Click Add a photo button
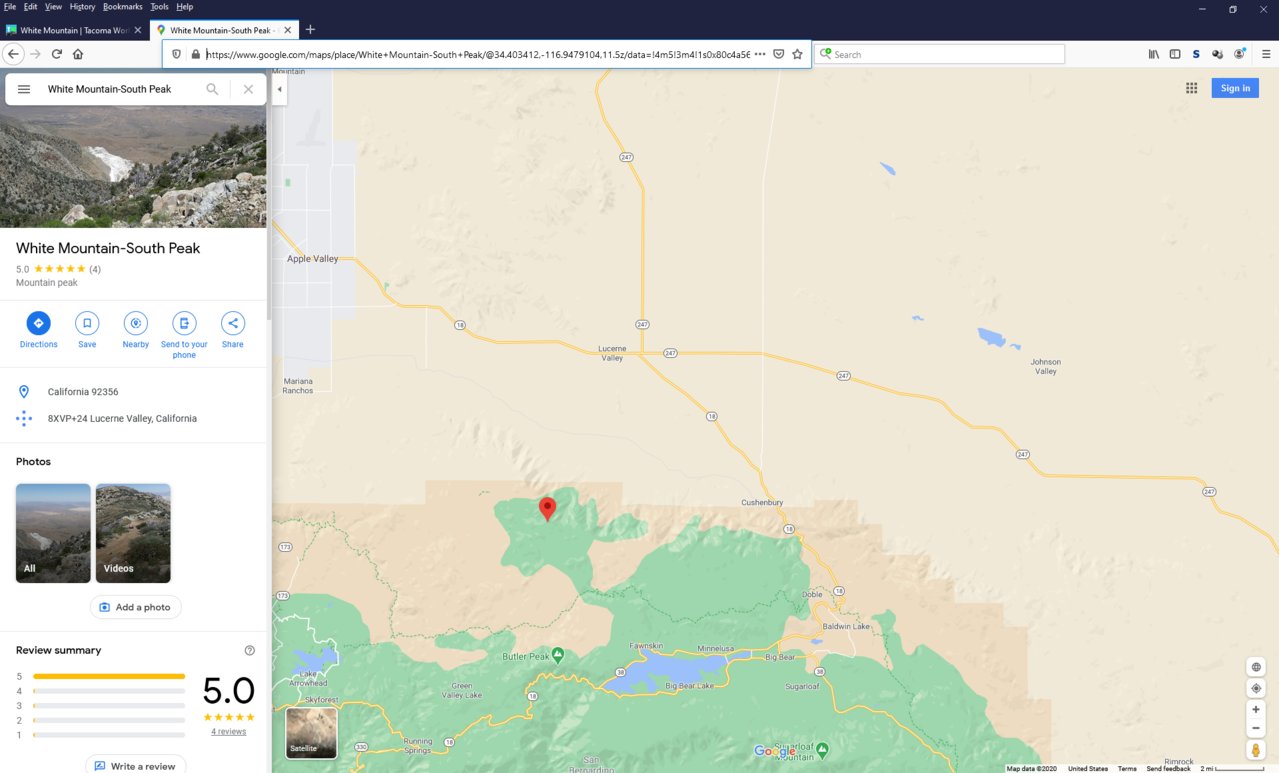 click(136, 607)
